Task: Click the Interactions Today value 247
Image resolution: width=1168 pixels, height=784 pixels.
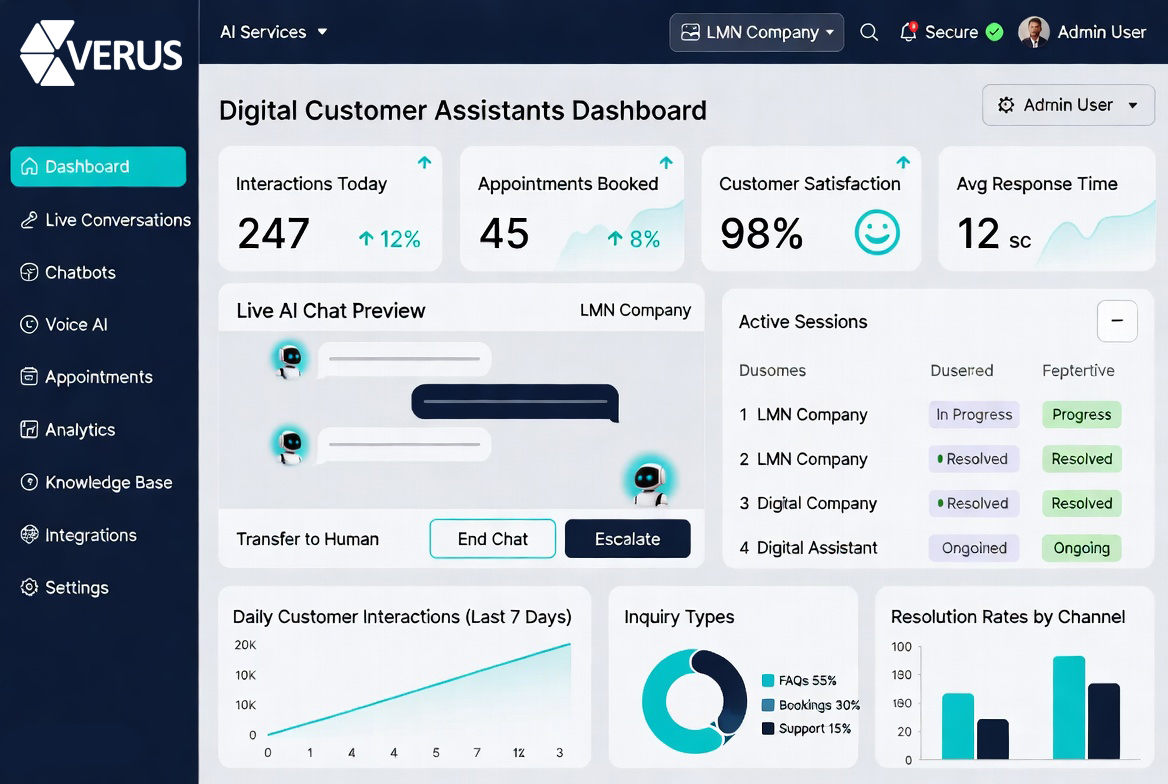Action: [273, 233]
